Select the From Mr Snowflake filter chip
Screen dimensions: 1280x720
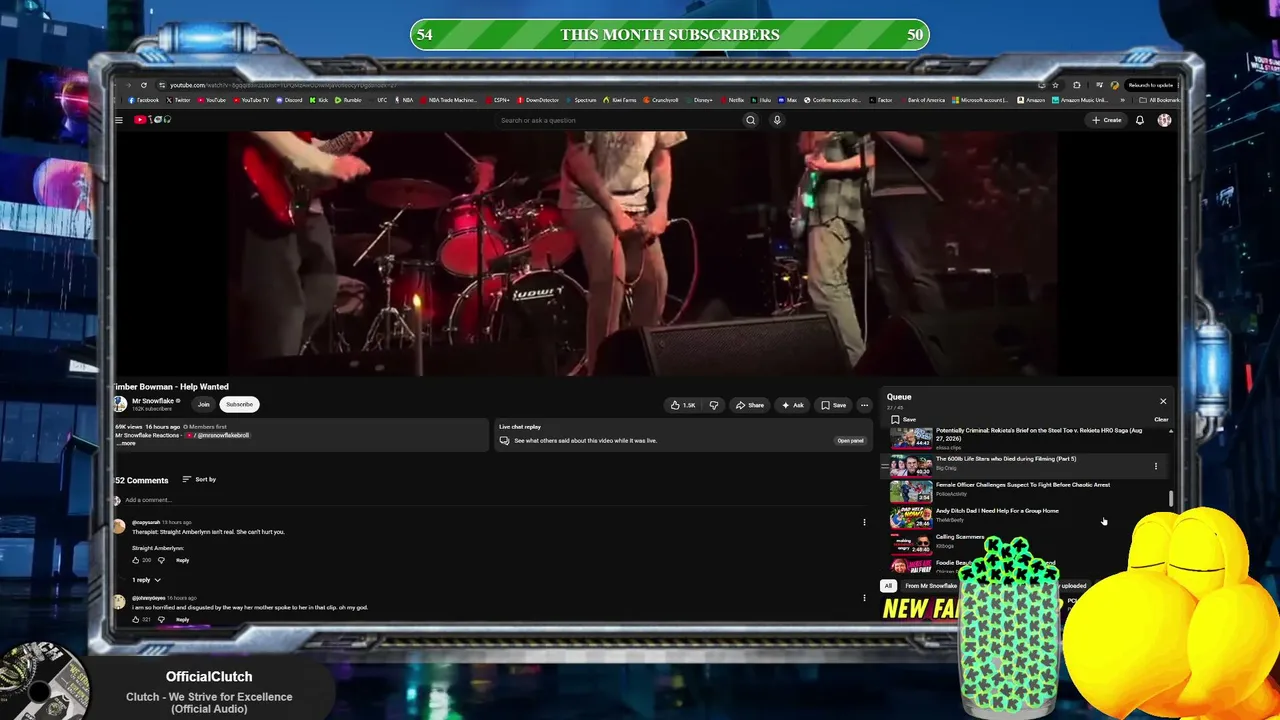click(931, 586)
